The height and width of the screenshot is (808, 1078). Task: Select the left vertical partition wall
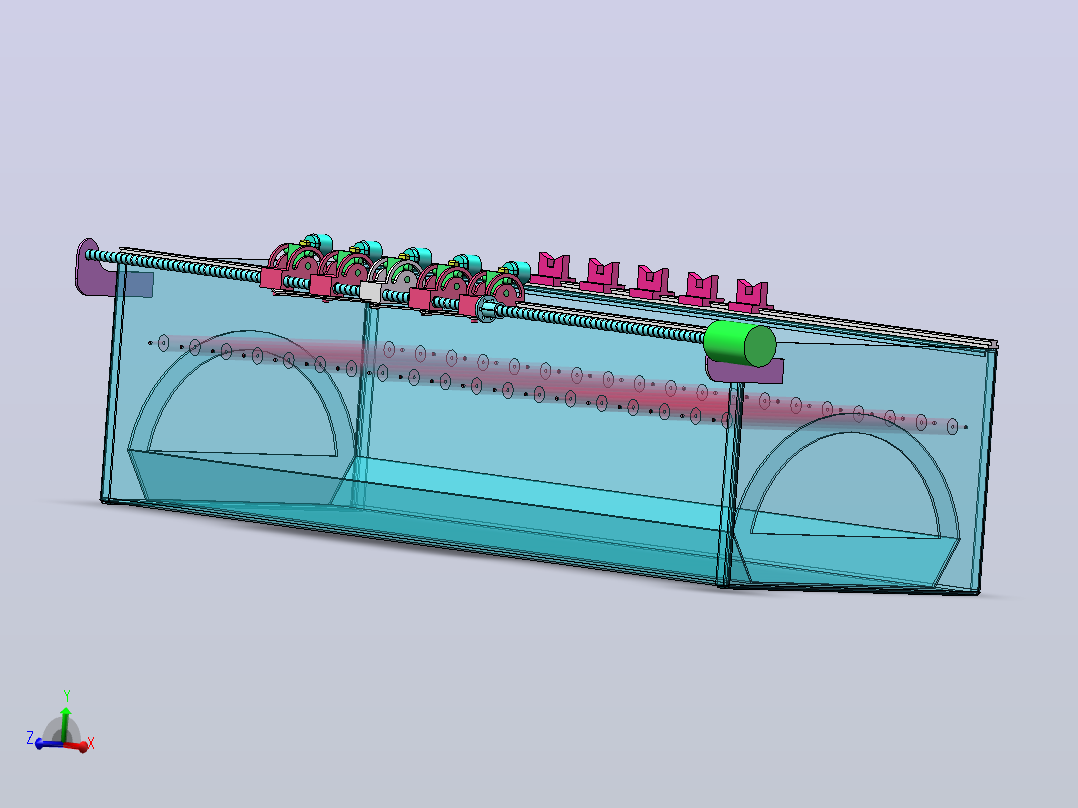click(x=364, y=406)
